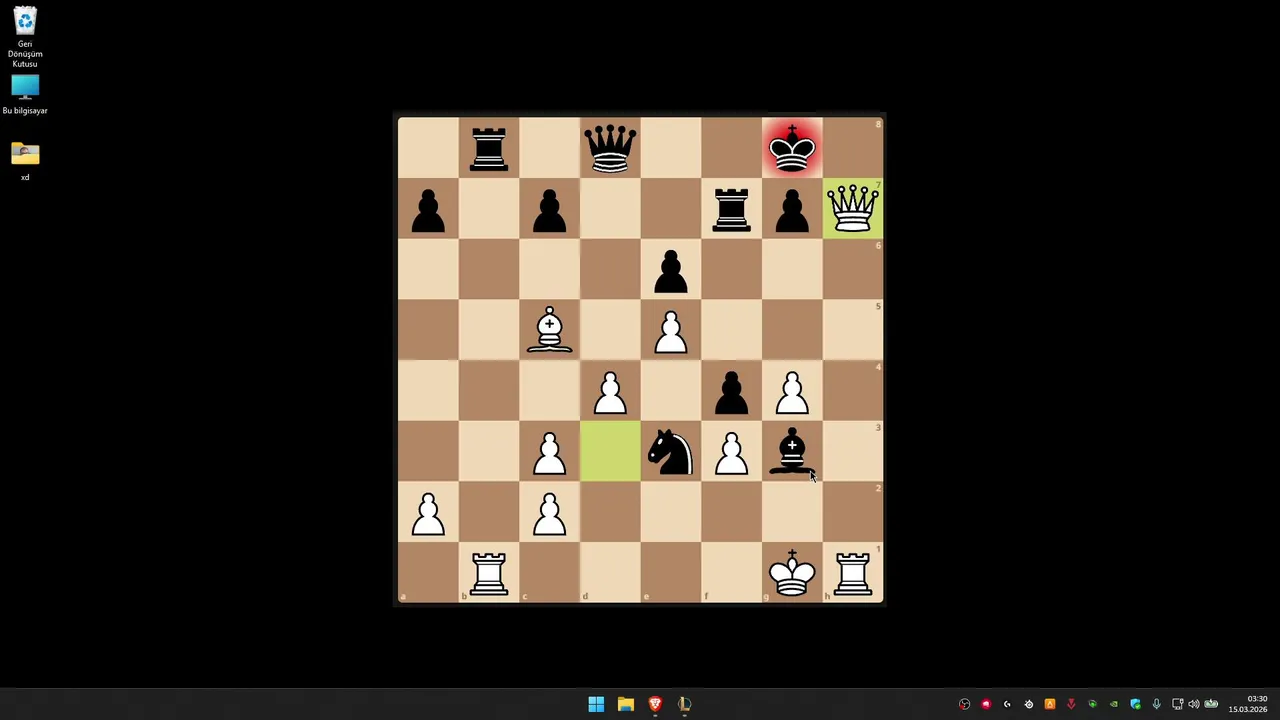Open File Explorer from the taskbar
This screenshot has width=1280, height=720.
point(626,704)
